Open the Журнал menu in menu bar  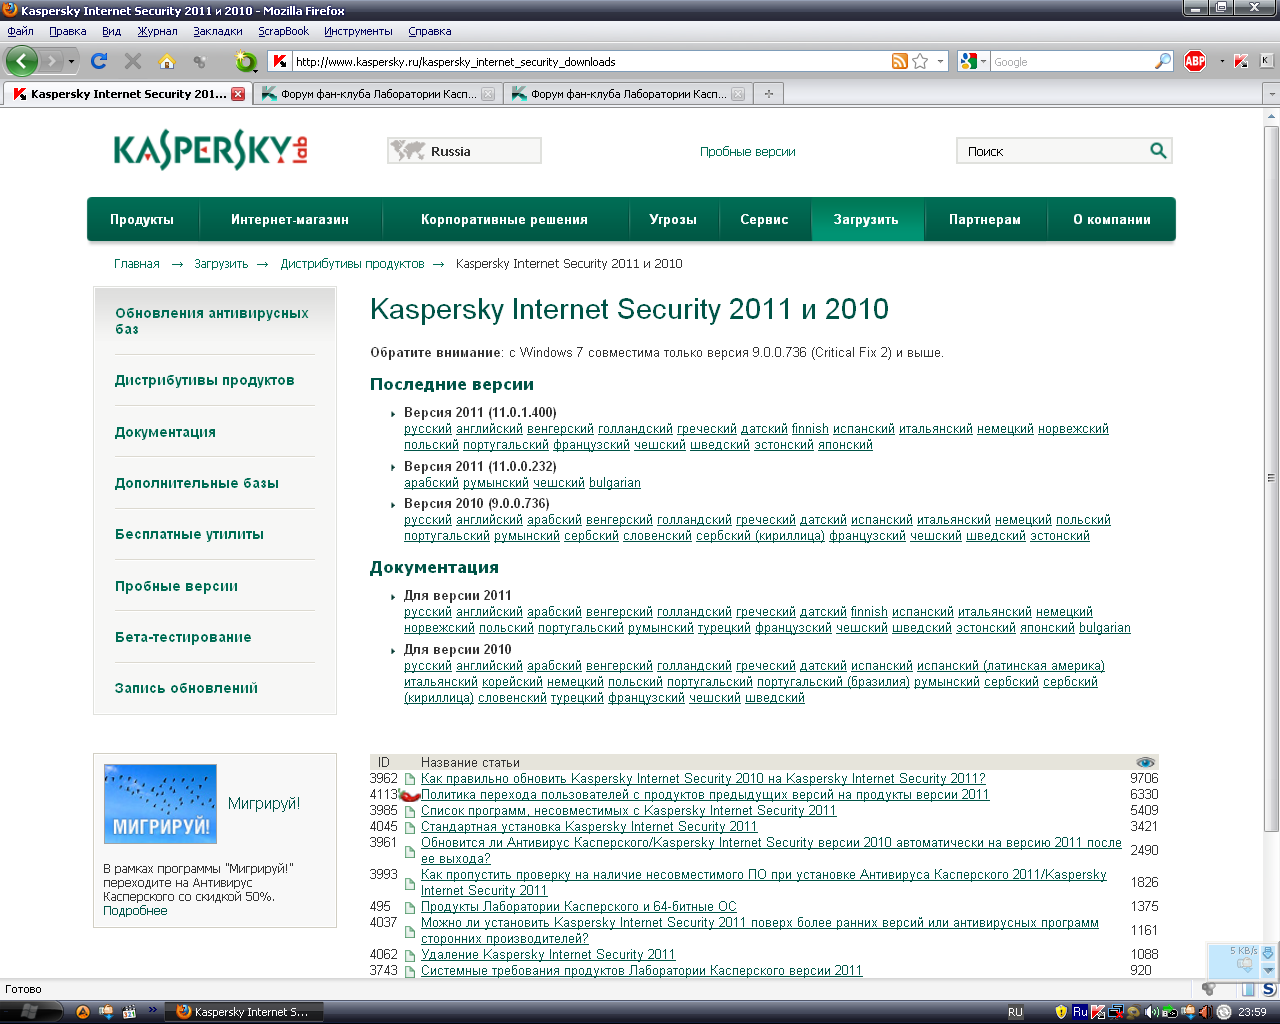157,31
